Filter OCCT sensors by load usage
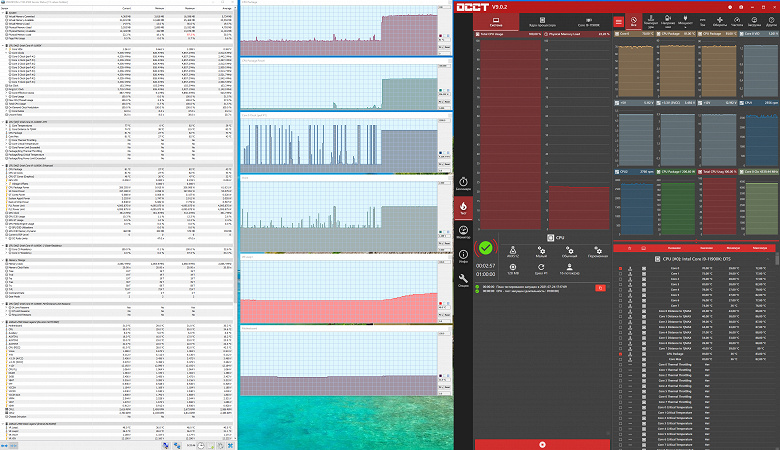 [x=754, y=21]
